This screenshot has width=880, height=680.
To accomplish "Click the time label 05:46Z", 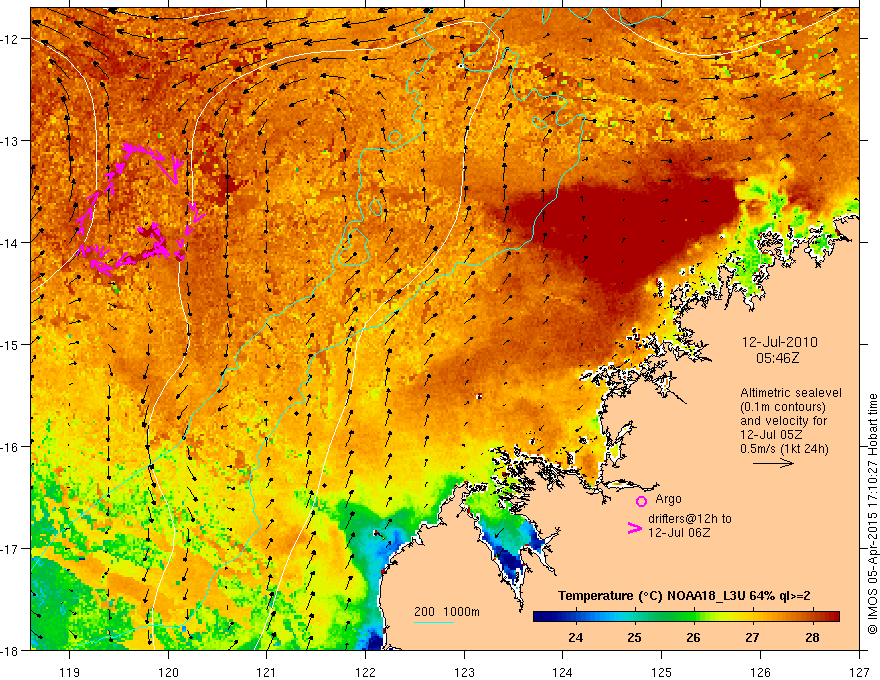I will click(777, 357).
